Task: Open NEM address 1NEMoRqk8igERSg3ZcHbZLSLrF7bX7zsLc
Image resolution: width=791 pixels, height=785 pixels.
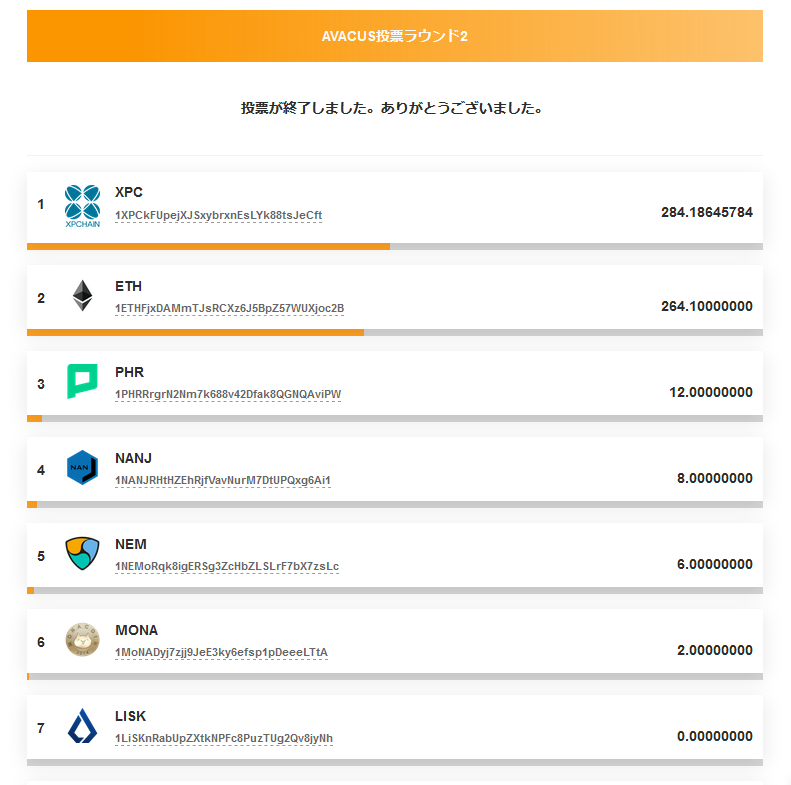Action: [x=227, y=566]
